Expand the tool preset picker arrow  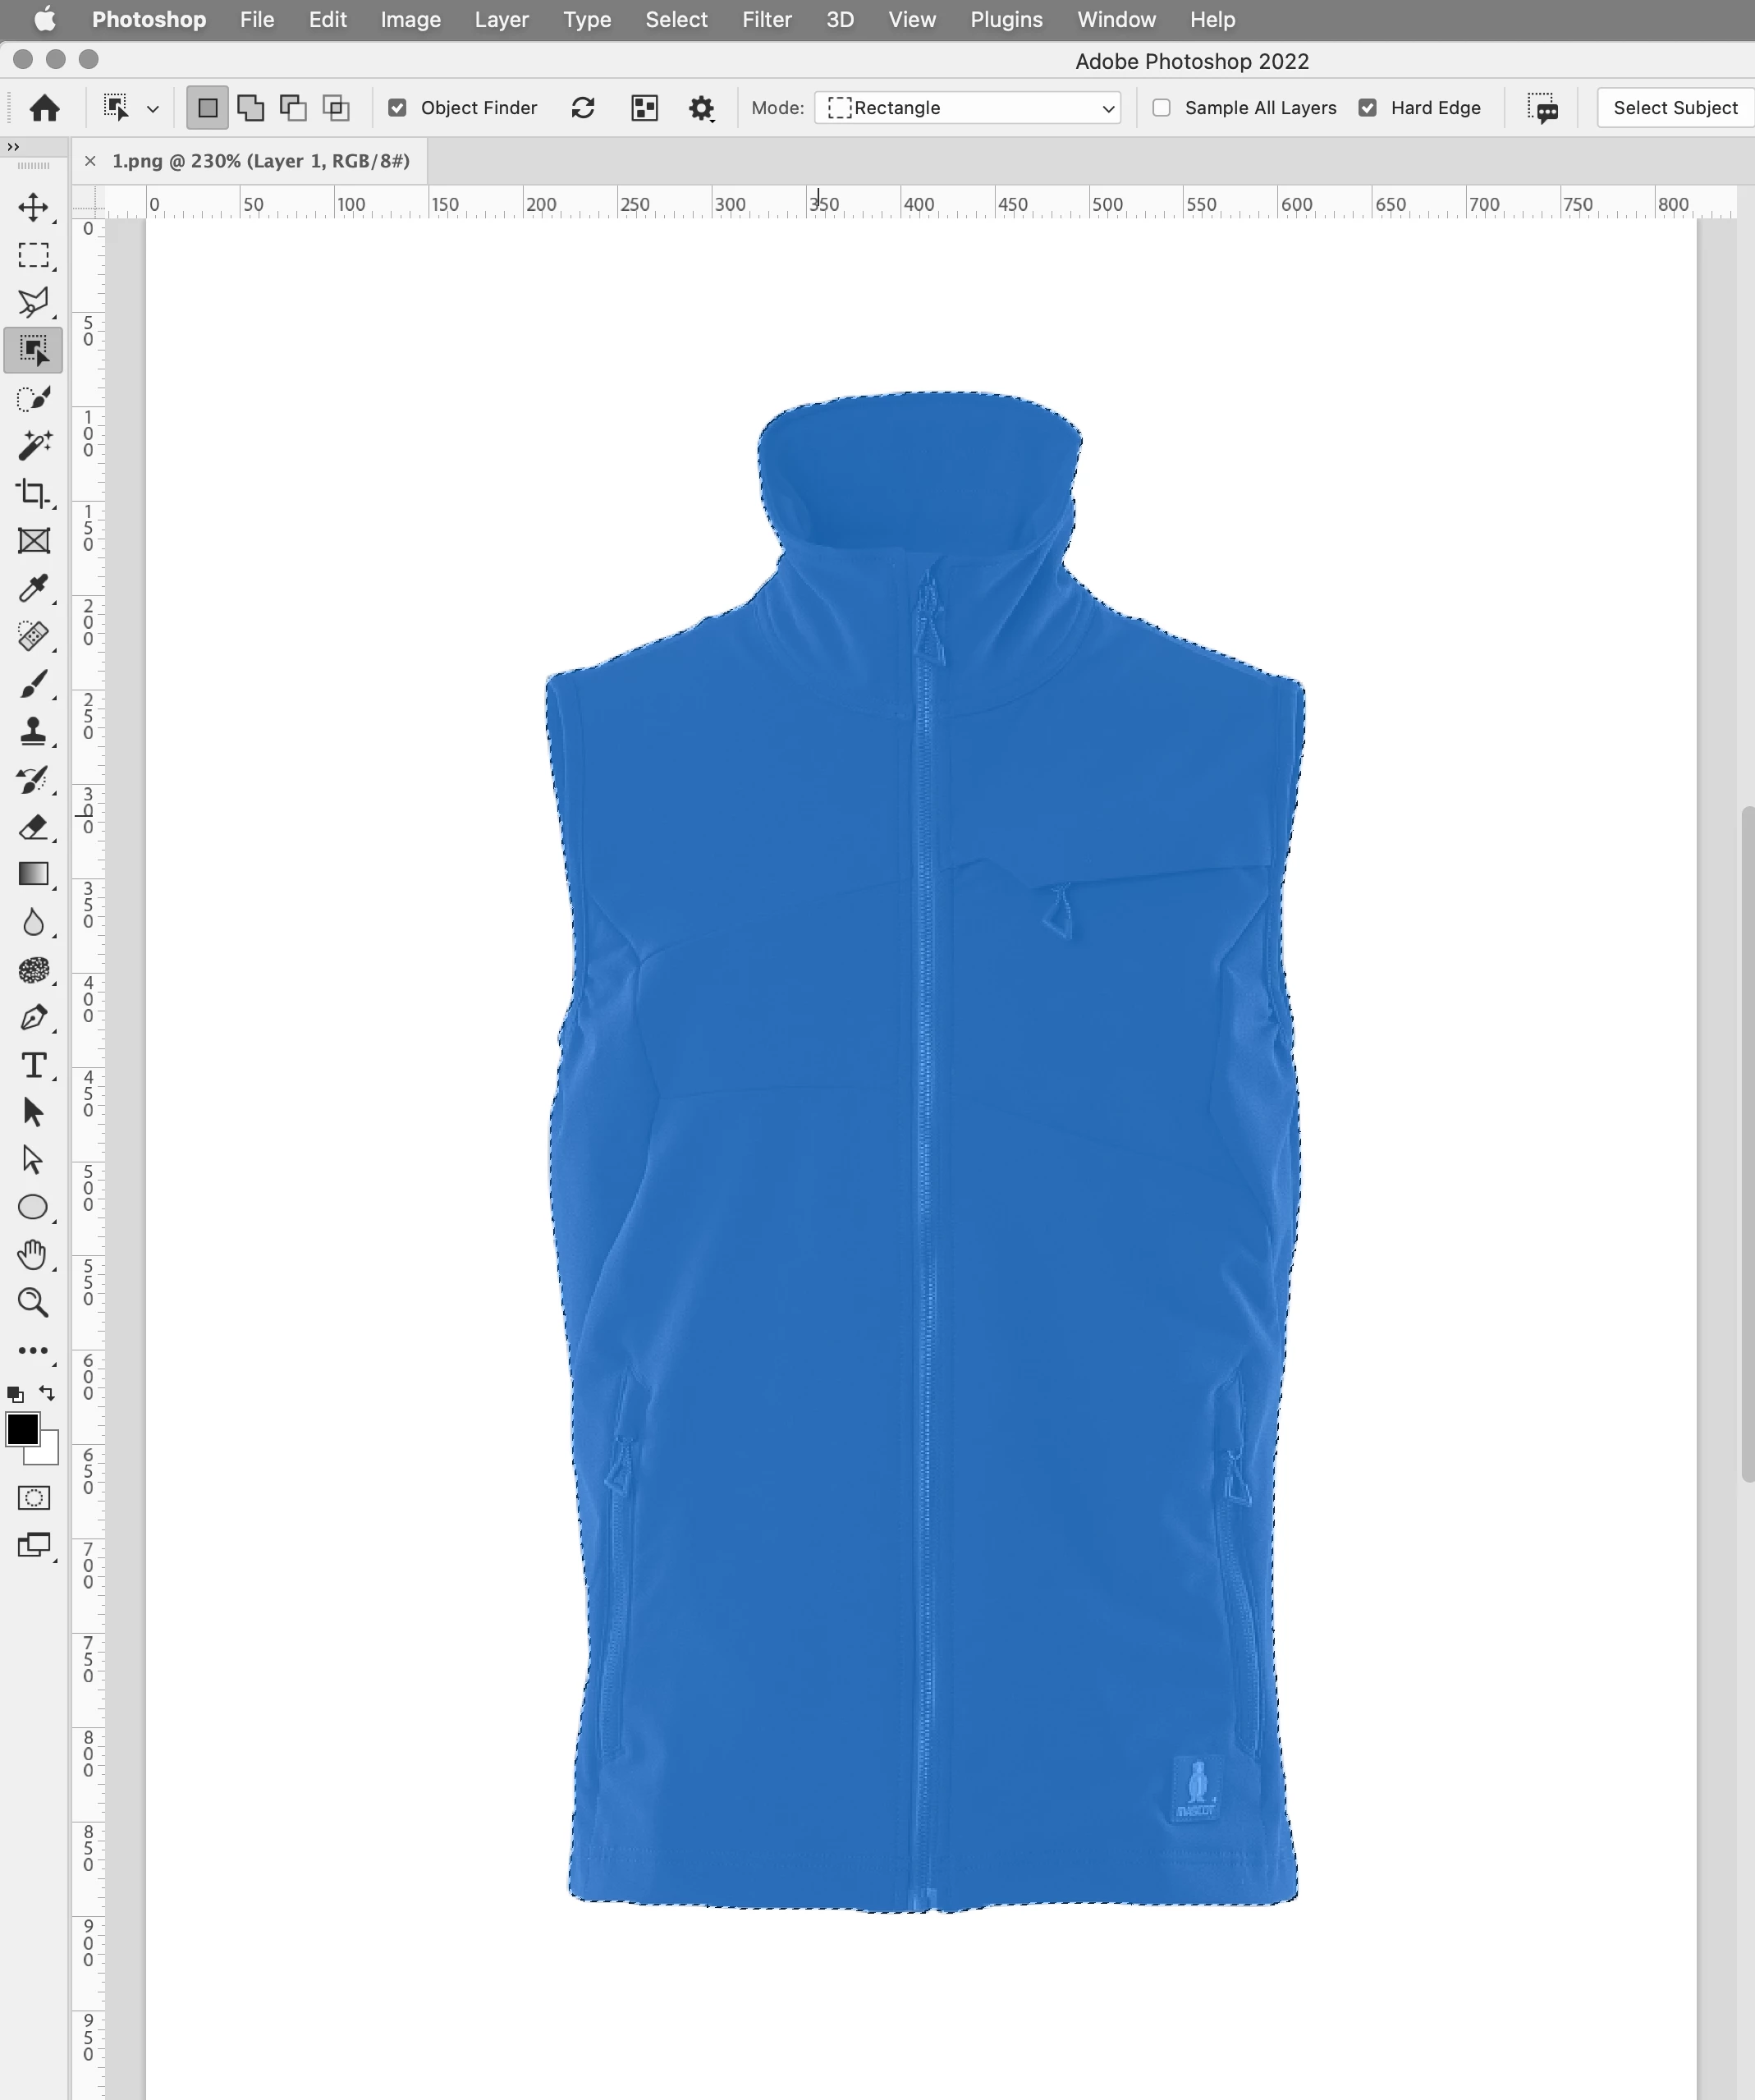click(153, 109)
